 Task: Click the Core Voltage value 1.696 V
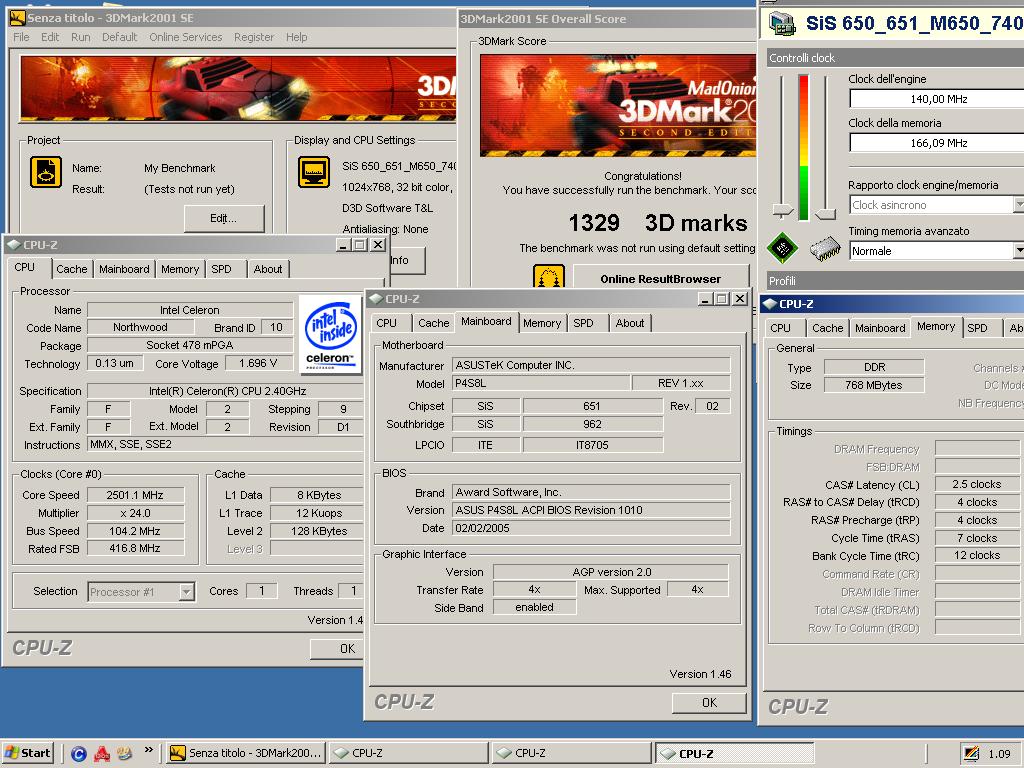258,363
